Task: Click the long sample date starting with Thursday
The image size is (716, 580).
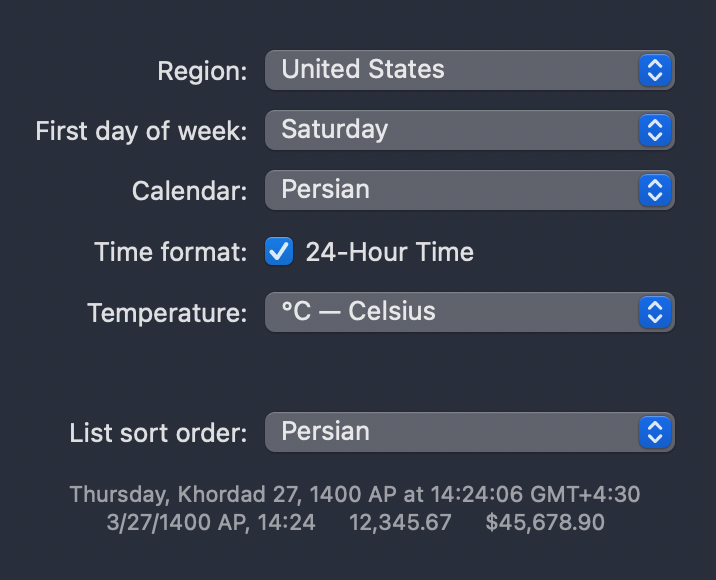Action: click(355, 494)
